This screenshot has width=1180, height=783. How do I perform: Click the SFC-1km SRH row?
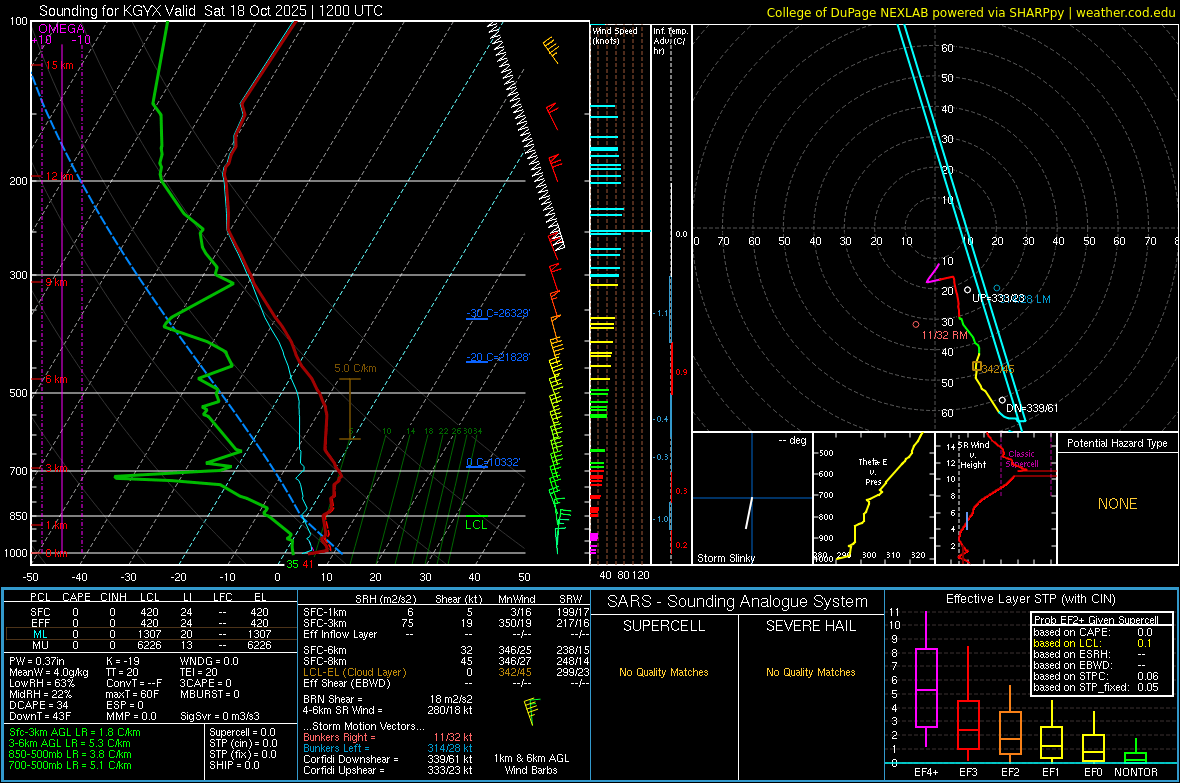point(446,612)
